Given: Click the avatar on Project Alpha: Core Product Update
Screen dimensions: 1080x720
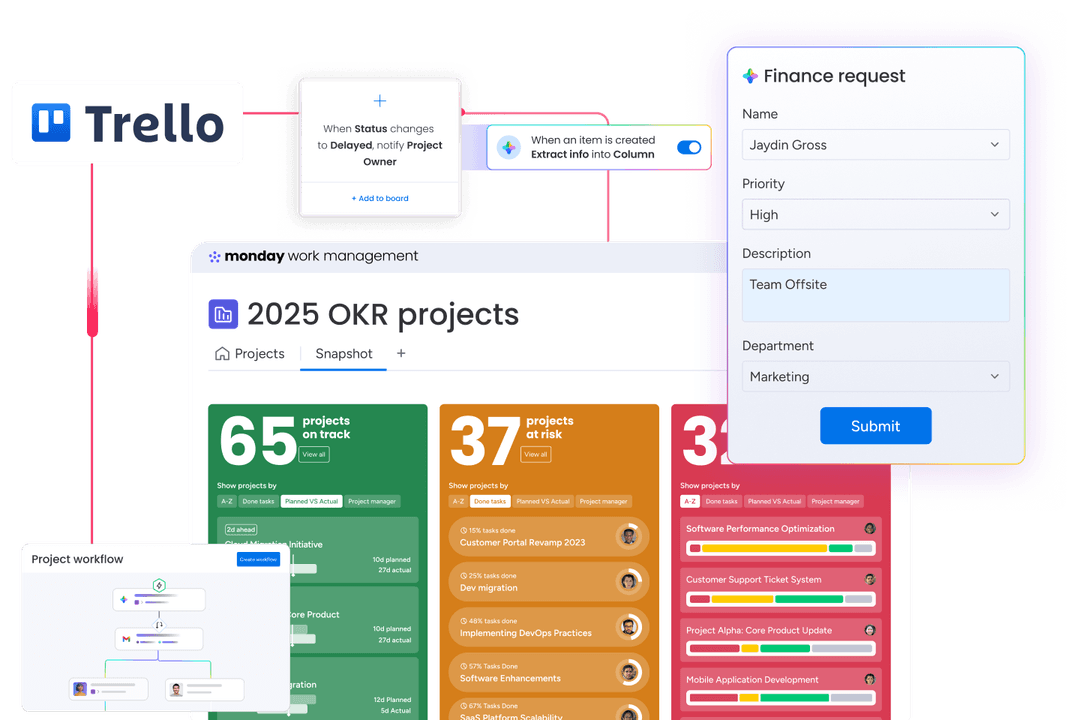Looking at the screenshot, I should click(870, 630).
